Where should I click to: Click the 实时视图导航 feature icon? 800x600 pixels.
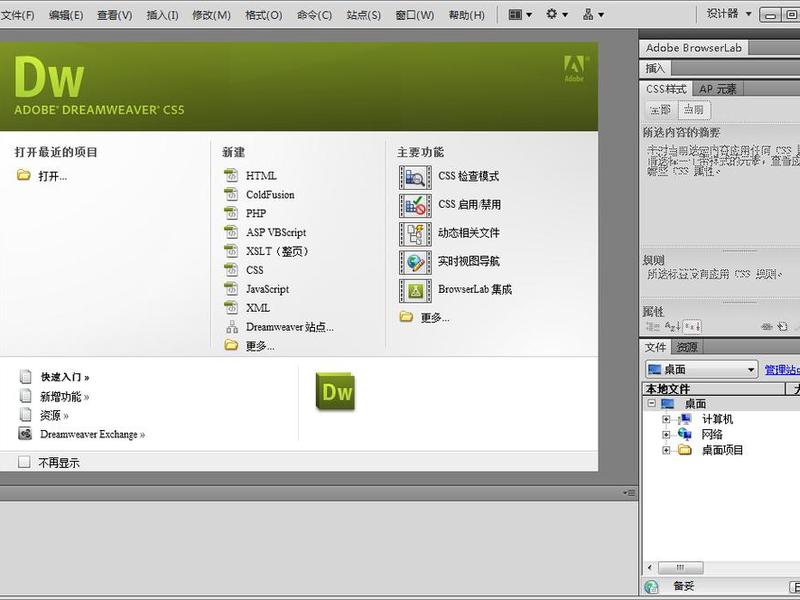coord(415,262)
